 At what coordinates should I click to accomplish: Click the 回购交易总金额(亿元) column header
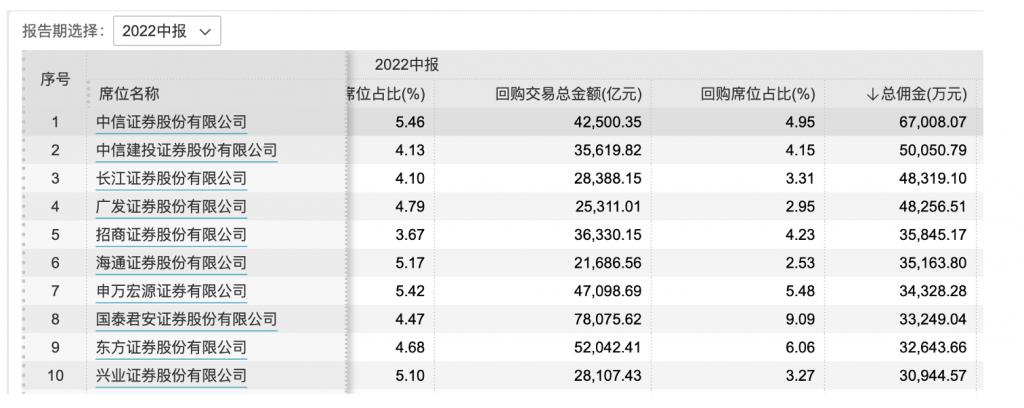pyautogui.click(x=568, y=94)
